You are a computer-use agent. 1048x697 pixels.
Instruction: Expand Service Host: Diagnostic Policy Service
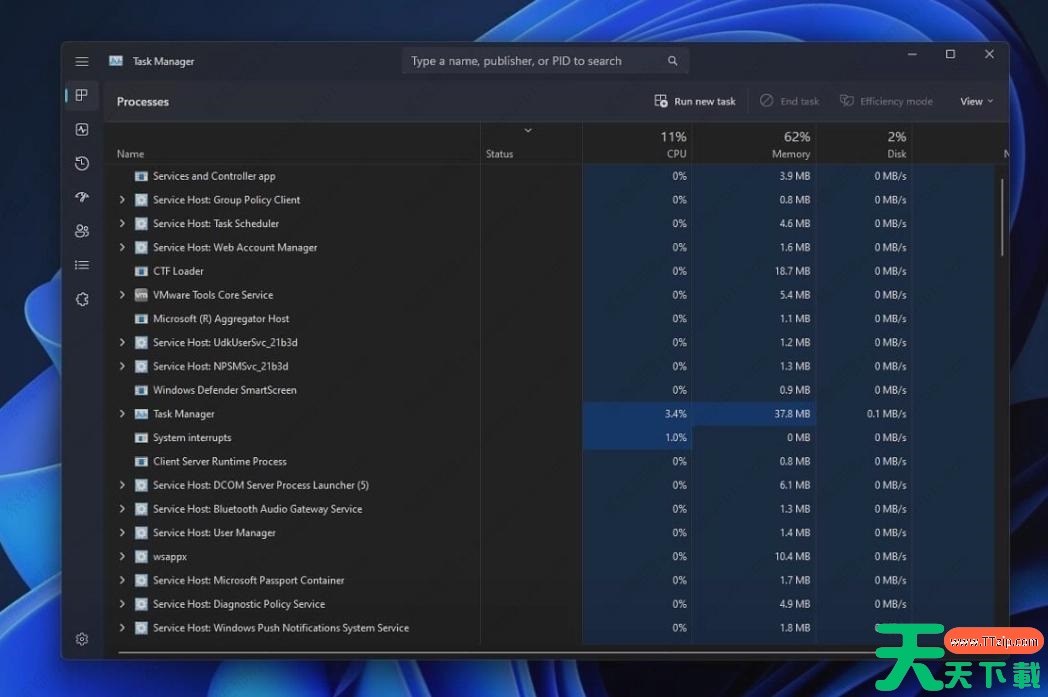tap(122, 604)
